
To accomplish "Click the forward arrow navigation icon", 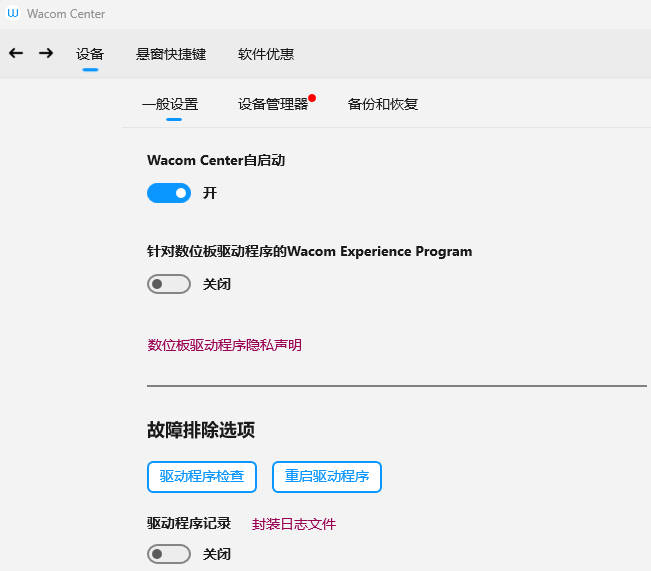I will coord(46,53).
